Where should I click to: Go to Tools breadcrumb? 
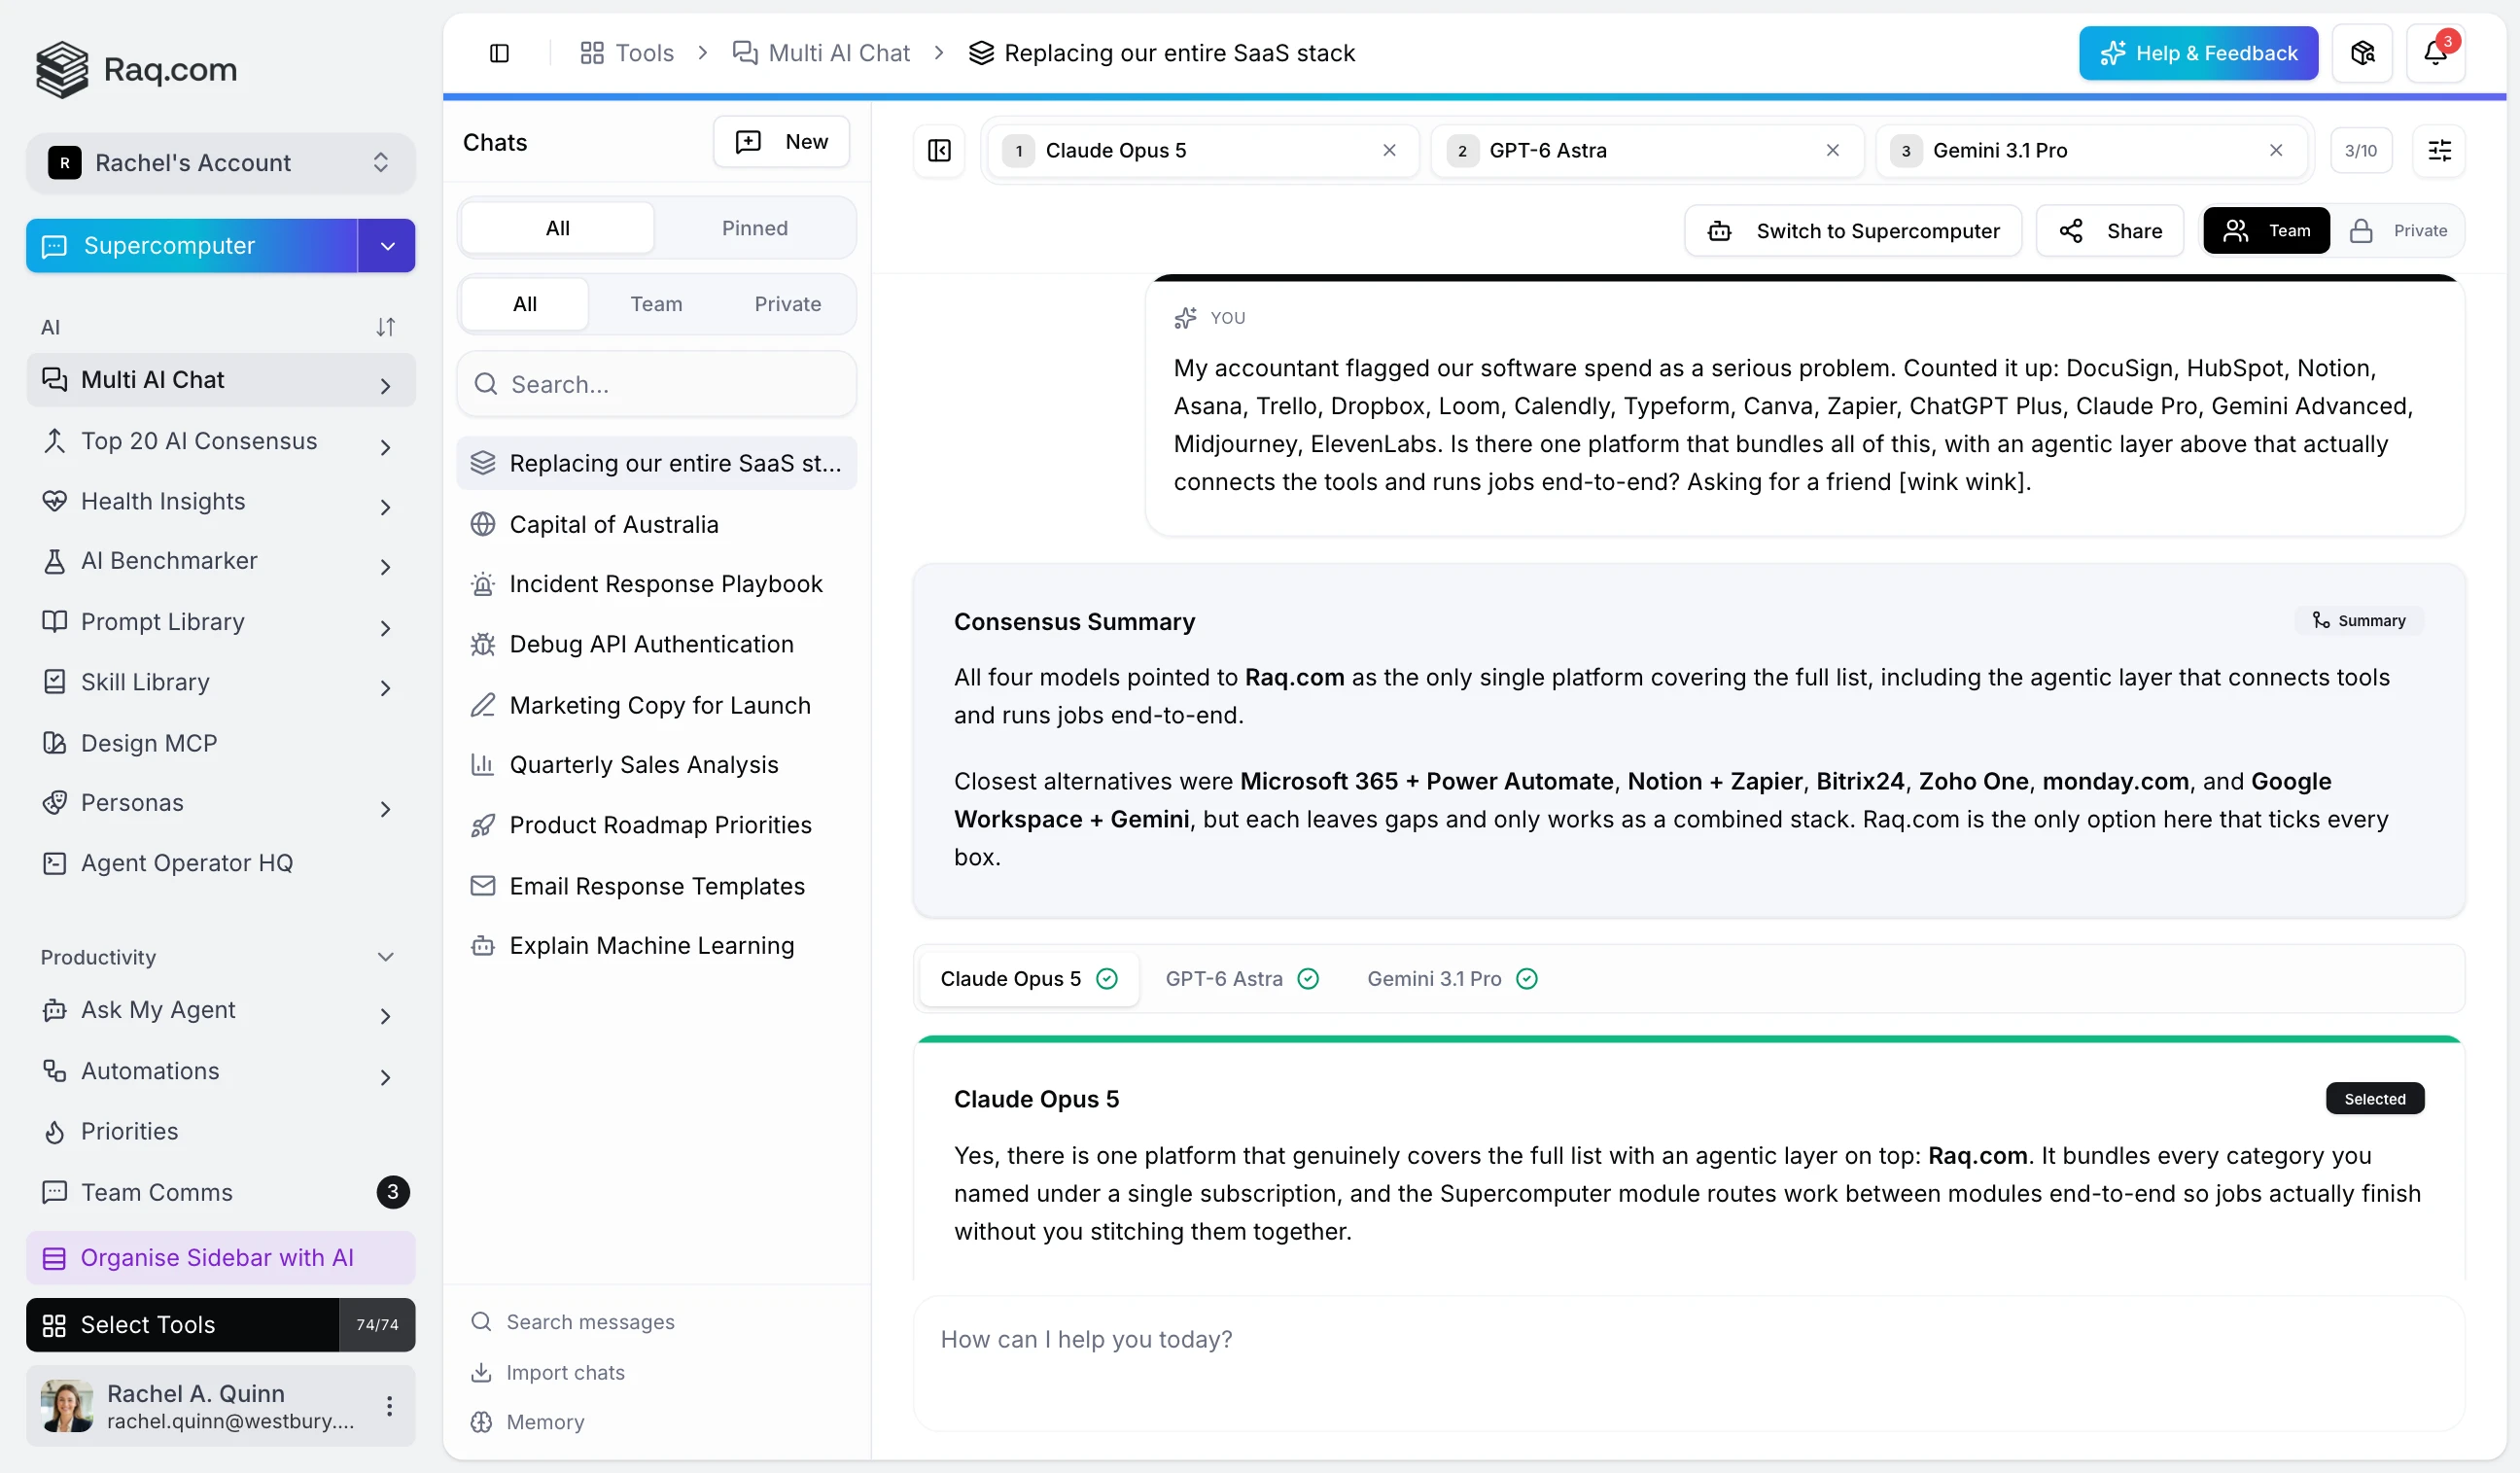point(627,53)
